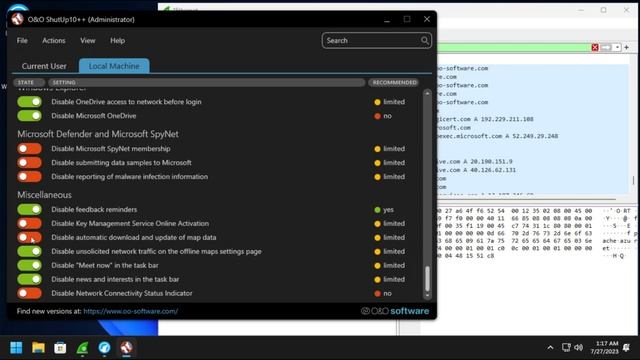Click plus button in Wireshark filter bar

(x=627, y=47)
